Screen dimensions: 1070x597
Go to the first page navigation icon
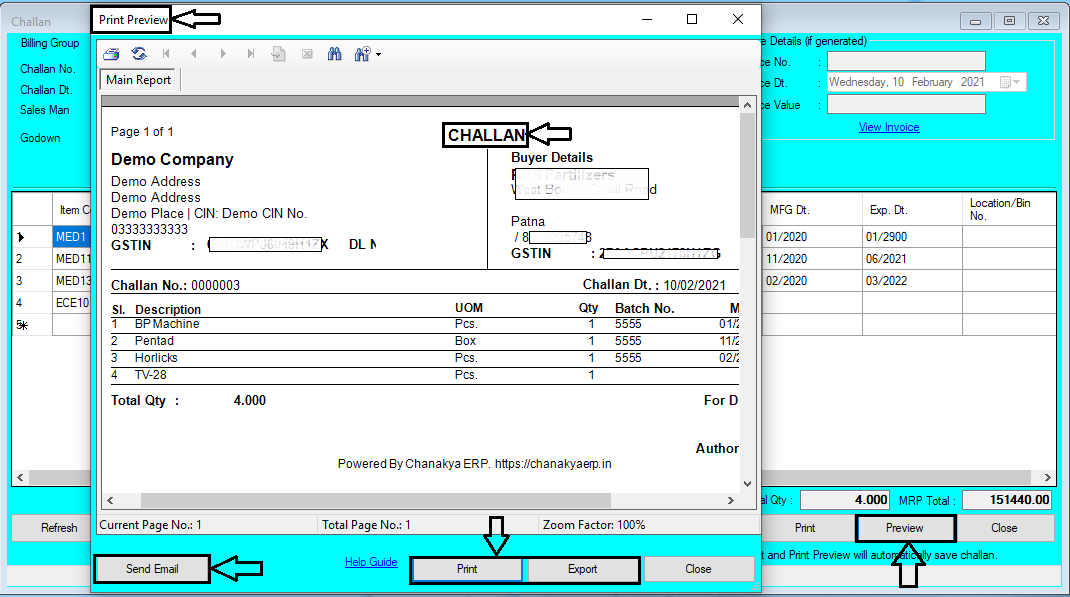[x=166, y=53]
